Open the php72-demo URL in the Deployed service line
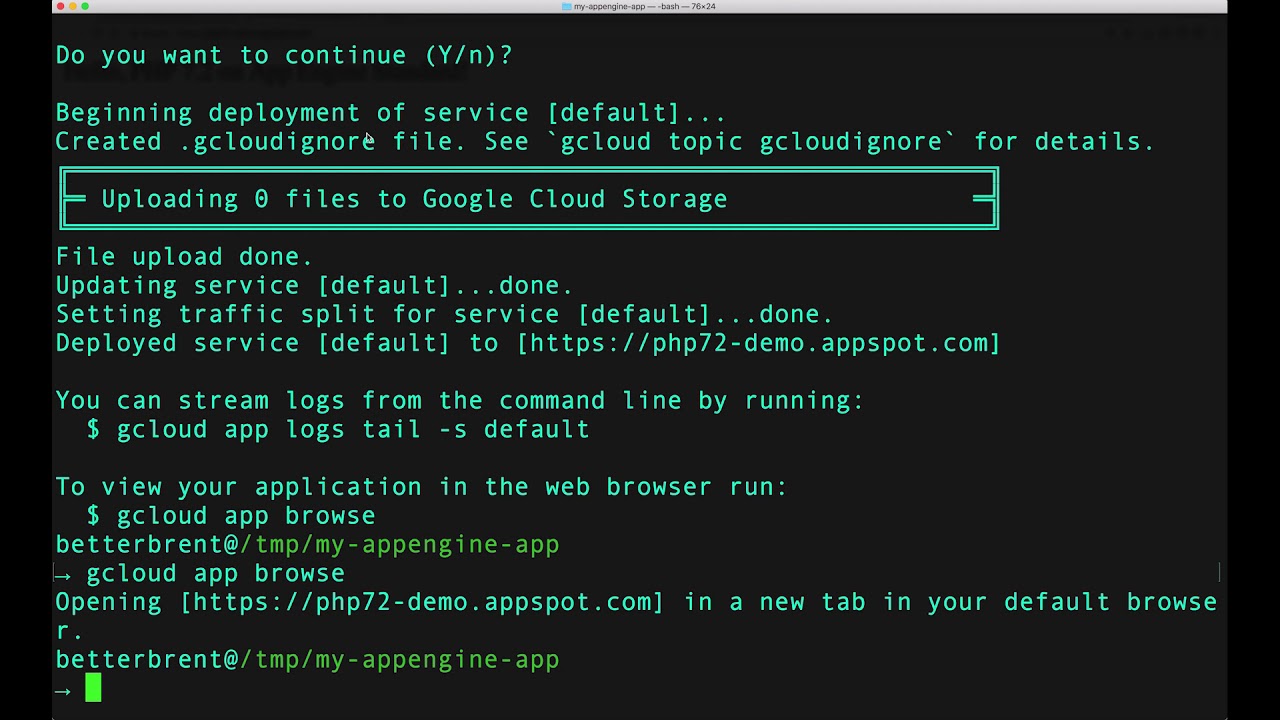The width and height of the screenshot is (1280, 720). 760,343
